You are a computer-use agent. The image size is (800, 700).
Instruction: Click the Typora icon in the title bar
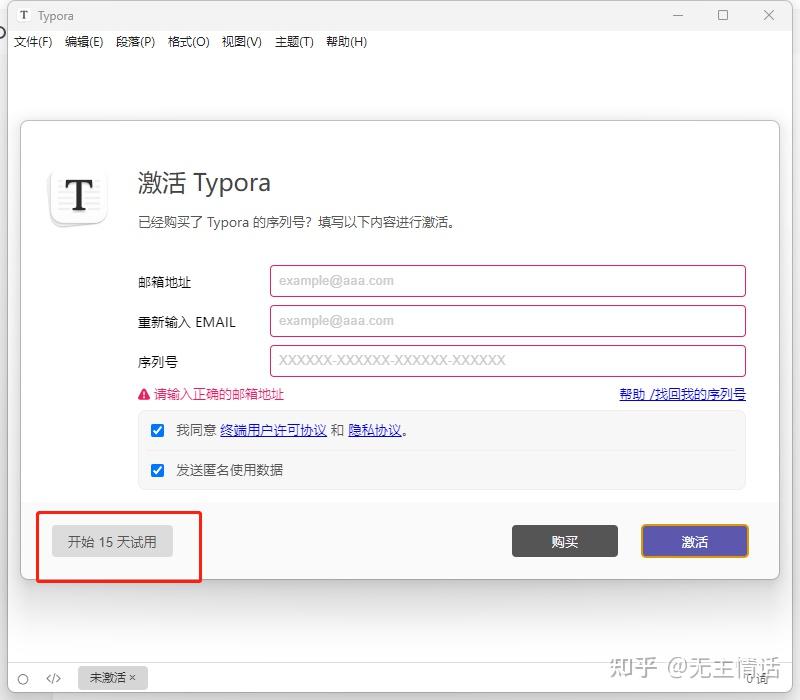(23, 15)
